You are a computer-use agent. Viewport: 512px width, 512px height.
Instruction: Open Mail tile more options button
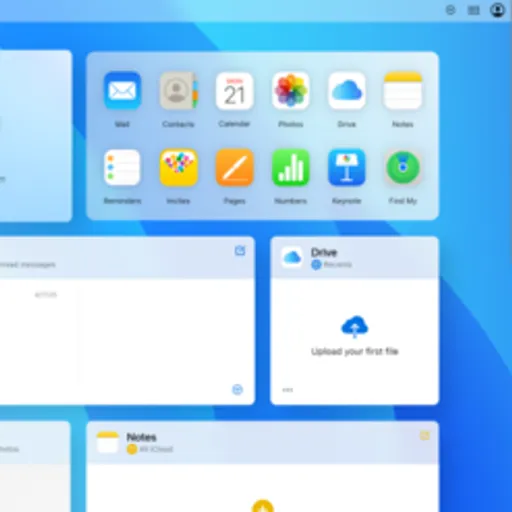[237, 389]
